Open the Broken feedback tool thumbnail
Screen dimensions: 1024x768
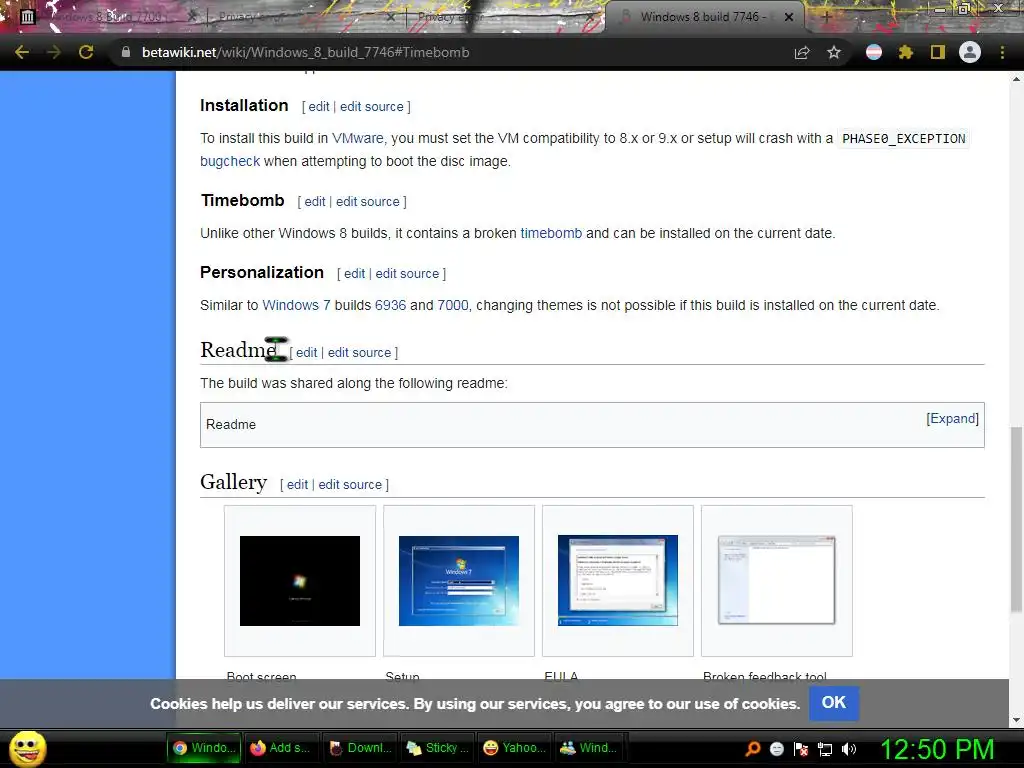pos(776,581)
